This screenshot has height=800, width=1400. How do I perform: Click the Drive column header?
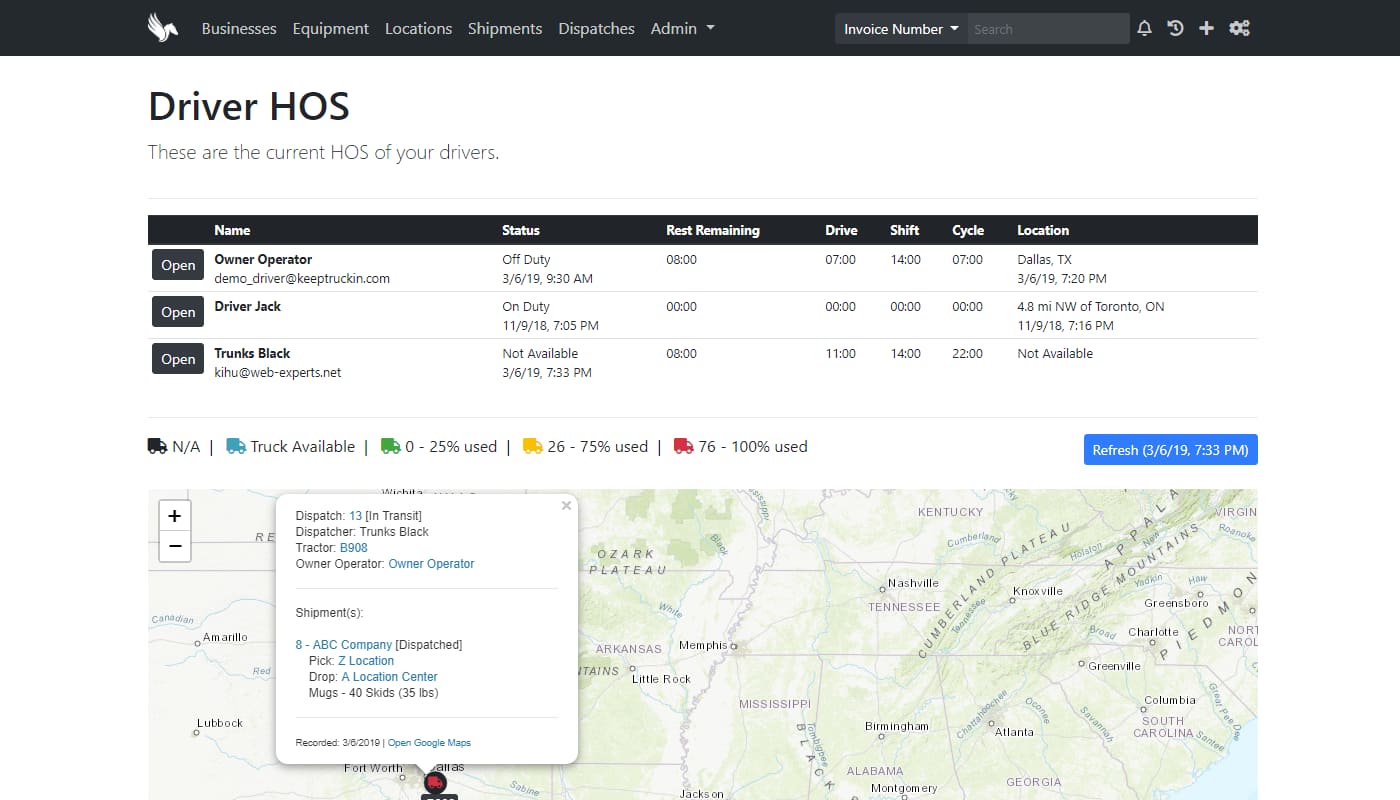tap(841, 230)
